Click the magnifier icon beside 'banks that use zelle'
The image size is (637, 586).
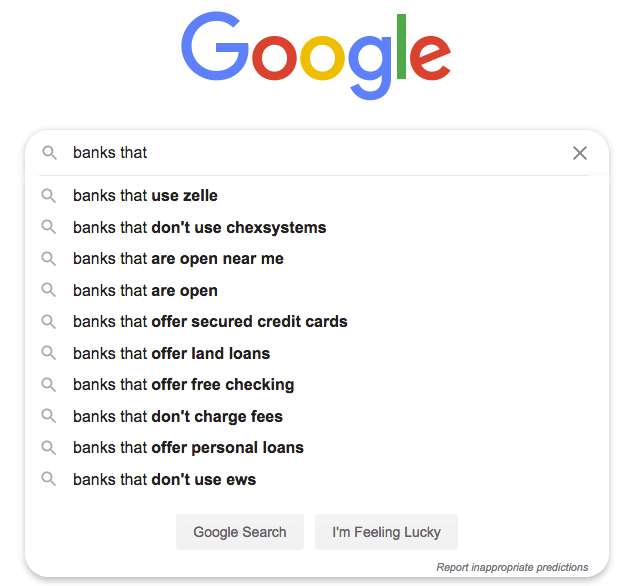click(x=49, y=195)
